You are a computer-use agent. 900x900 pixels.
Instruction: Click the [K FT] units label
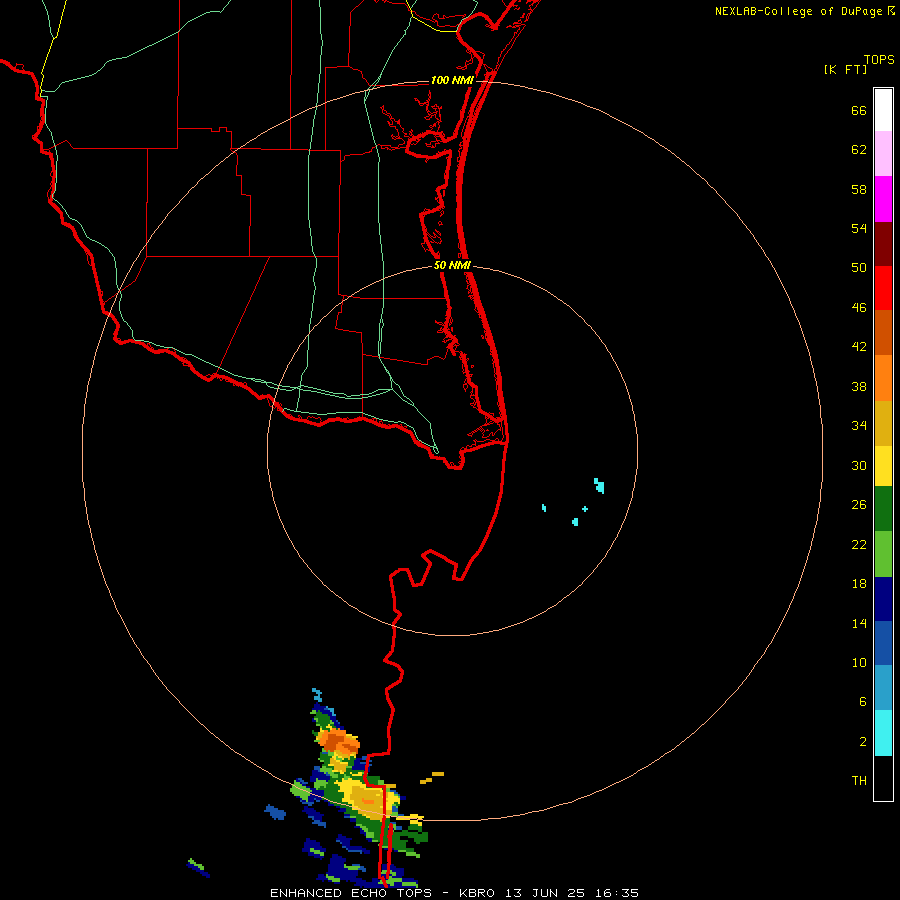[845, 70]
